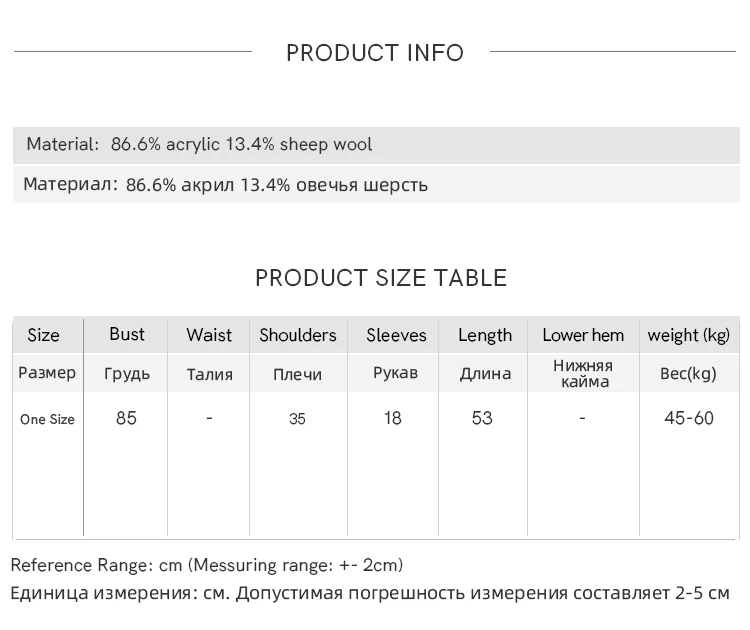Select the Russian Материал description line
The width and height of the screenshot is (750, 630).
(225, 185)
